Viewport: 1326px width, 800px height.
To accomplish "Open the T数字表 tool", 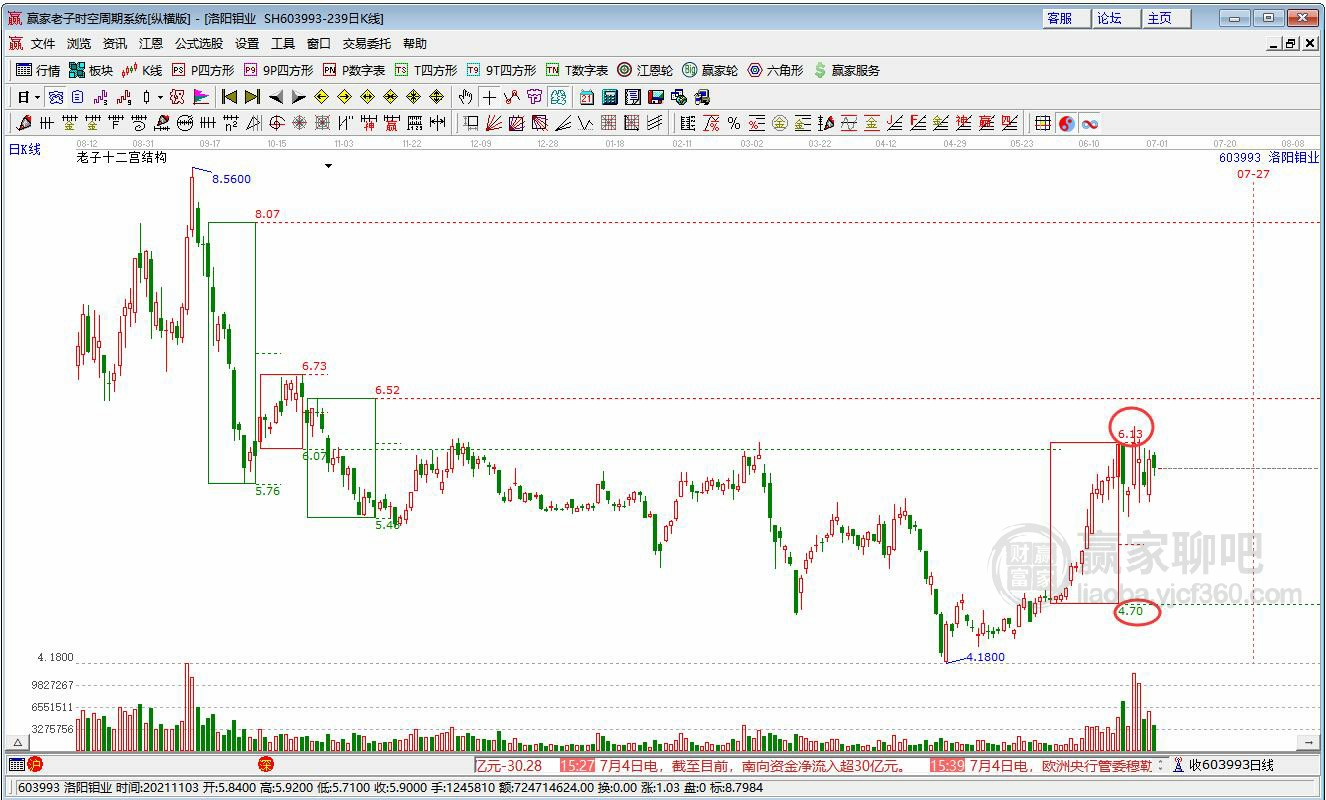I will (577, 70).
